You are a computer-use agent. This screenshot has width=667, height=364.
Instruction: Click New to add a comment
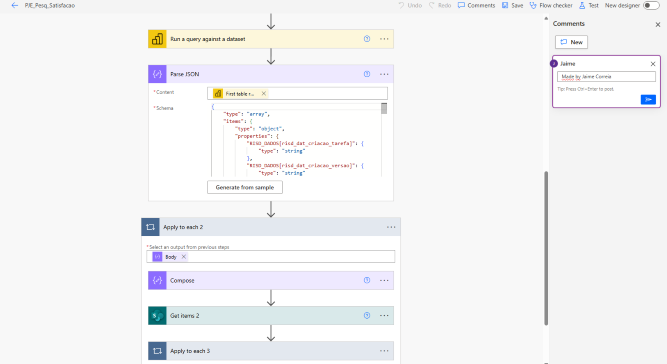[571, 42]
